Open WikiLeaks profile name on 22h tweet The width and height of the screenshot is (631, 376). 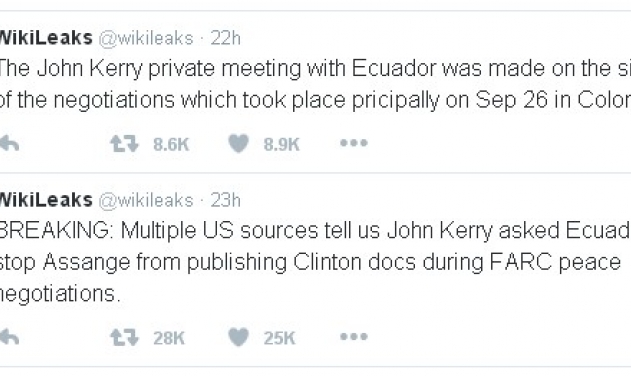[46, 38]
